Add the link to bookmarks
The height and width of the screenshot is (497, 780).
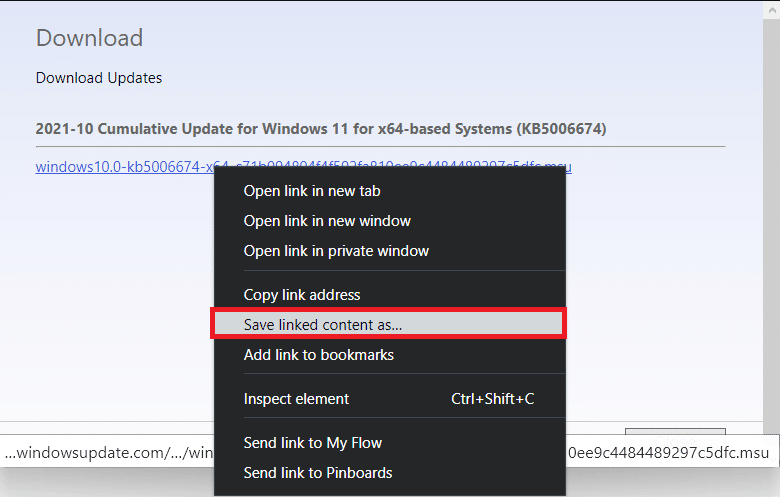[318, 355]
